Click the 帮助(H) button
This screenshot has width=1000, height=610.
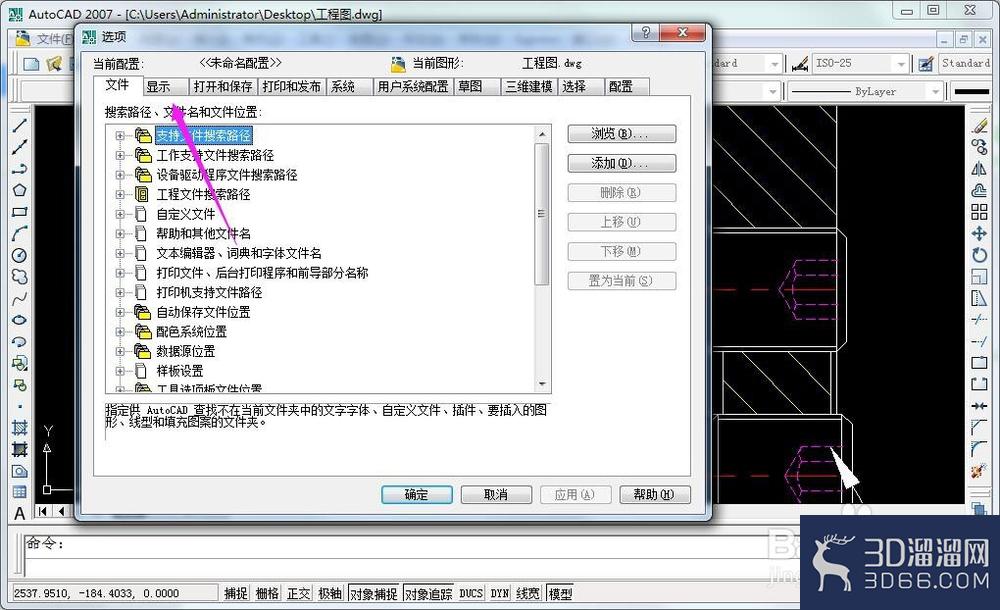point(654,495)
